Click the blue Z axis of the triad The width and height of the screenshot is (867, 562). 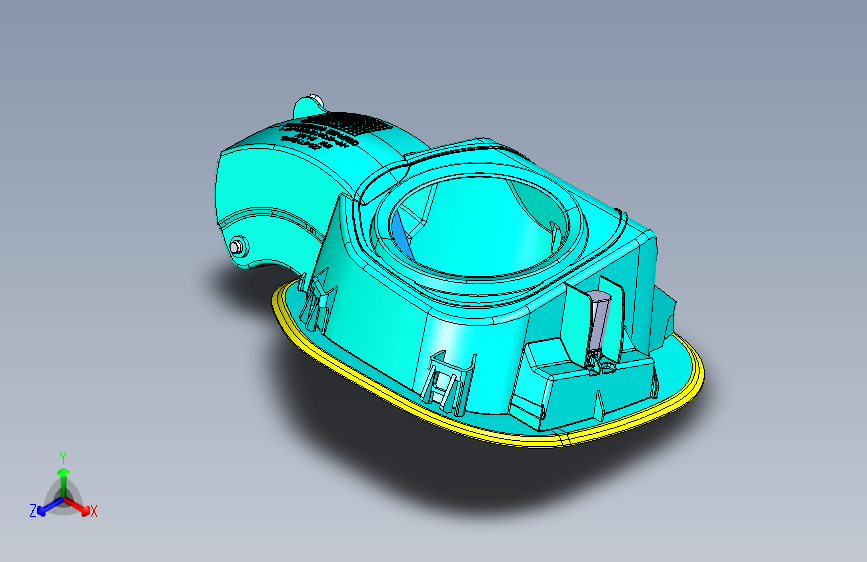pos(49,507)
